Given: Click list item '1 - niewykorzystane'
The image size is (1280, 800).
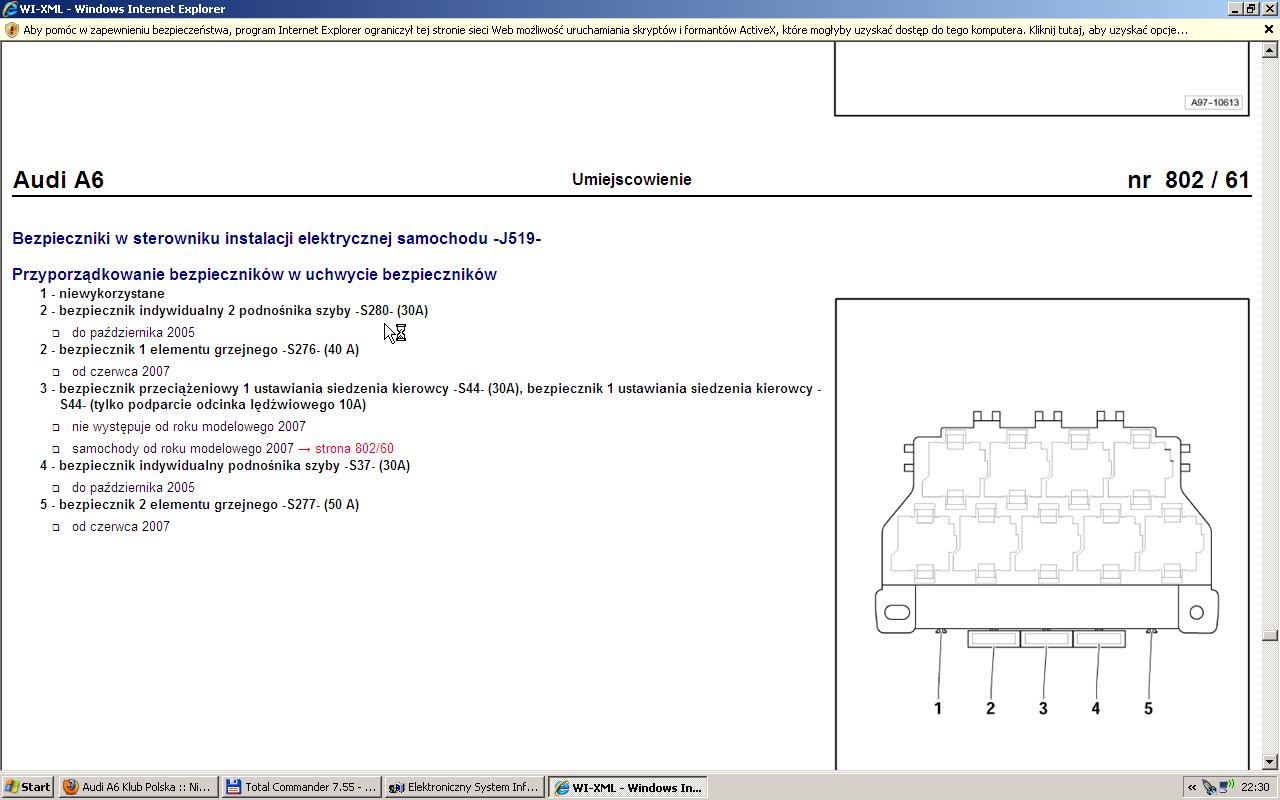Looking at the screenshot, I should click(x=102, y=294).
